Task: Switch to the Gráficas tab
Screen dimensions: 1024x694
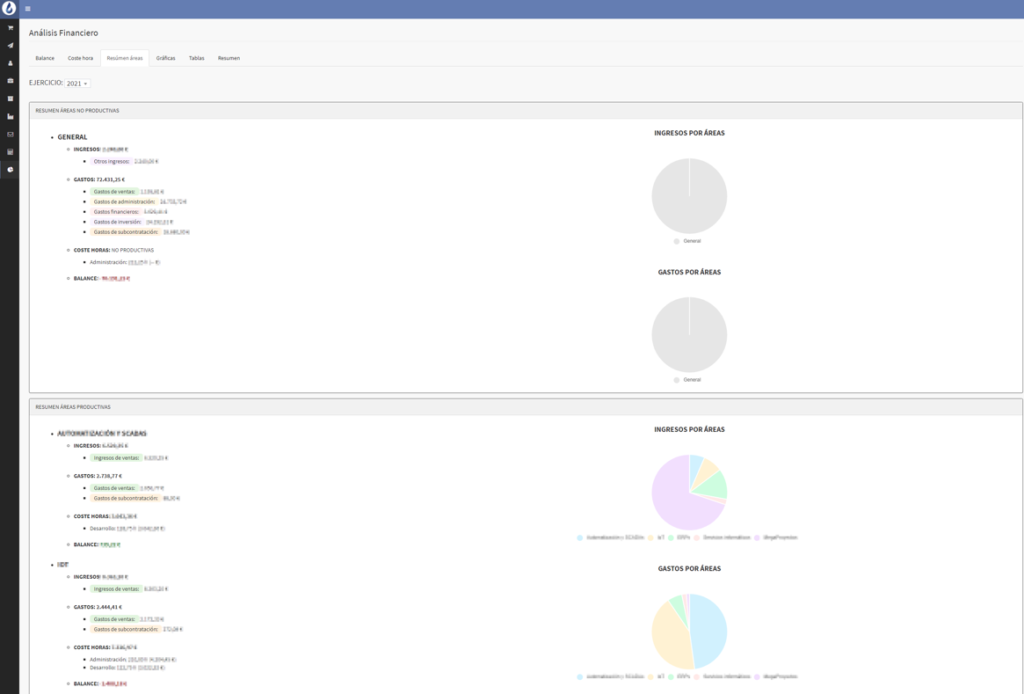Action: tap(166, 58)
